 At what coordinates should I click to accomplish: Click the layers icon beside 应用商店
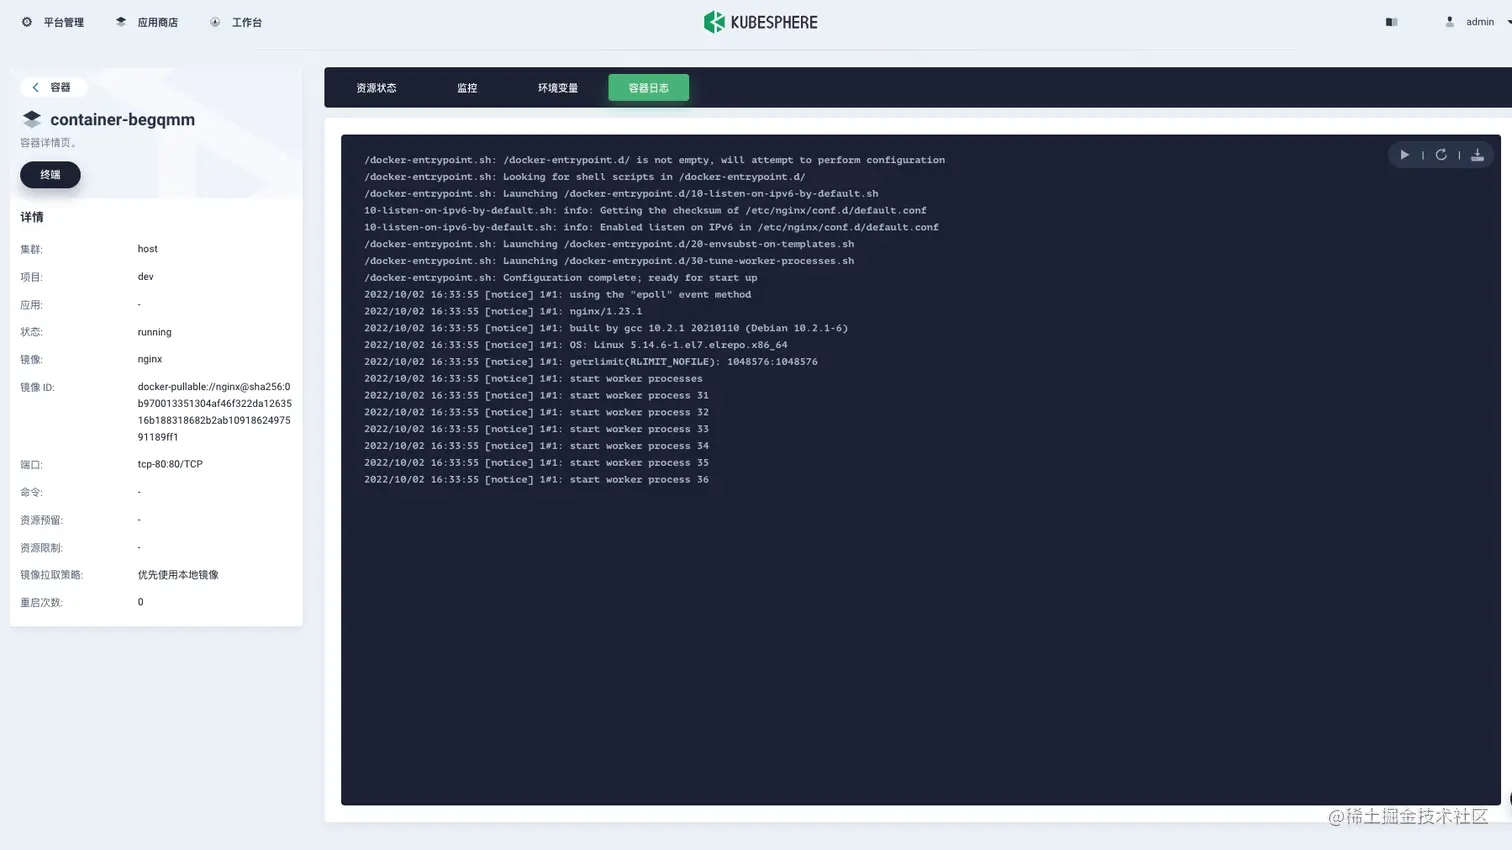click(x=121, y=22)
